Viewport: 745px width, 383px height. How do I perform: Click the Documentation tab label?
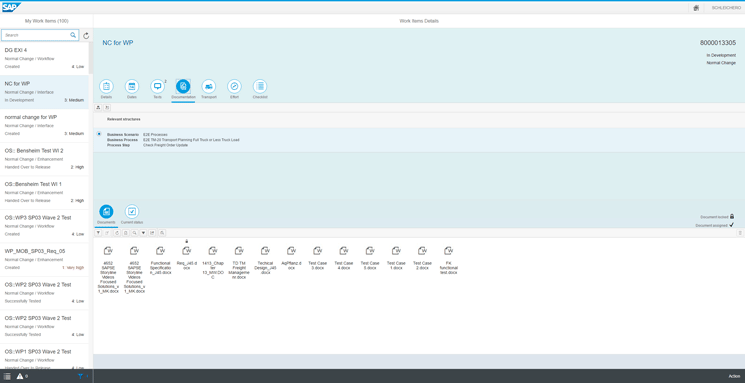[x=183, y=97]
